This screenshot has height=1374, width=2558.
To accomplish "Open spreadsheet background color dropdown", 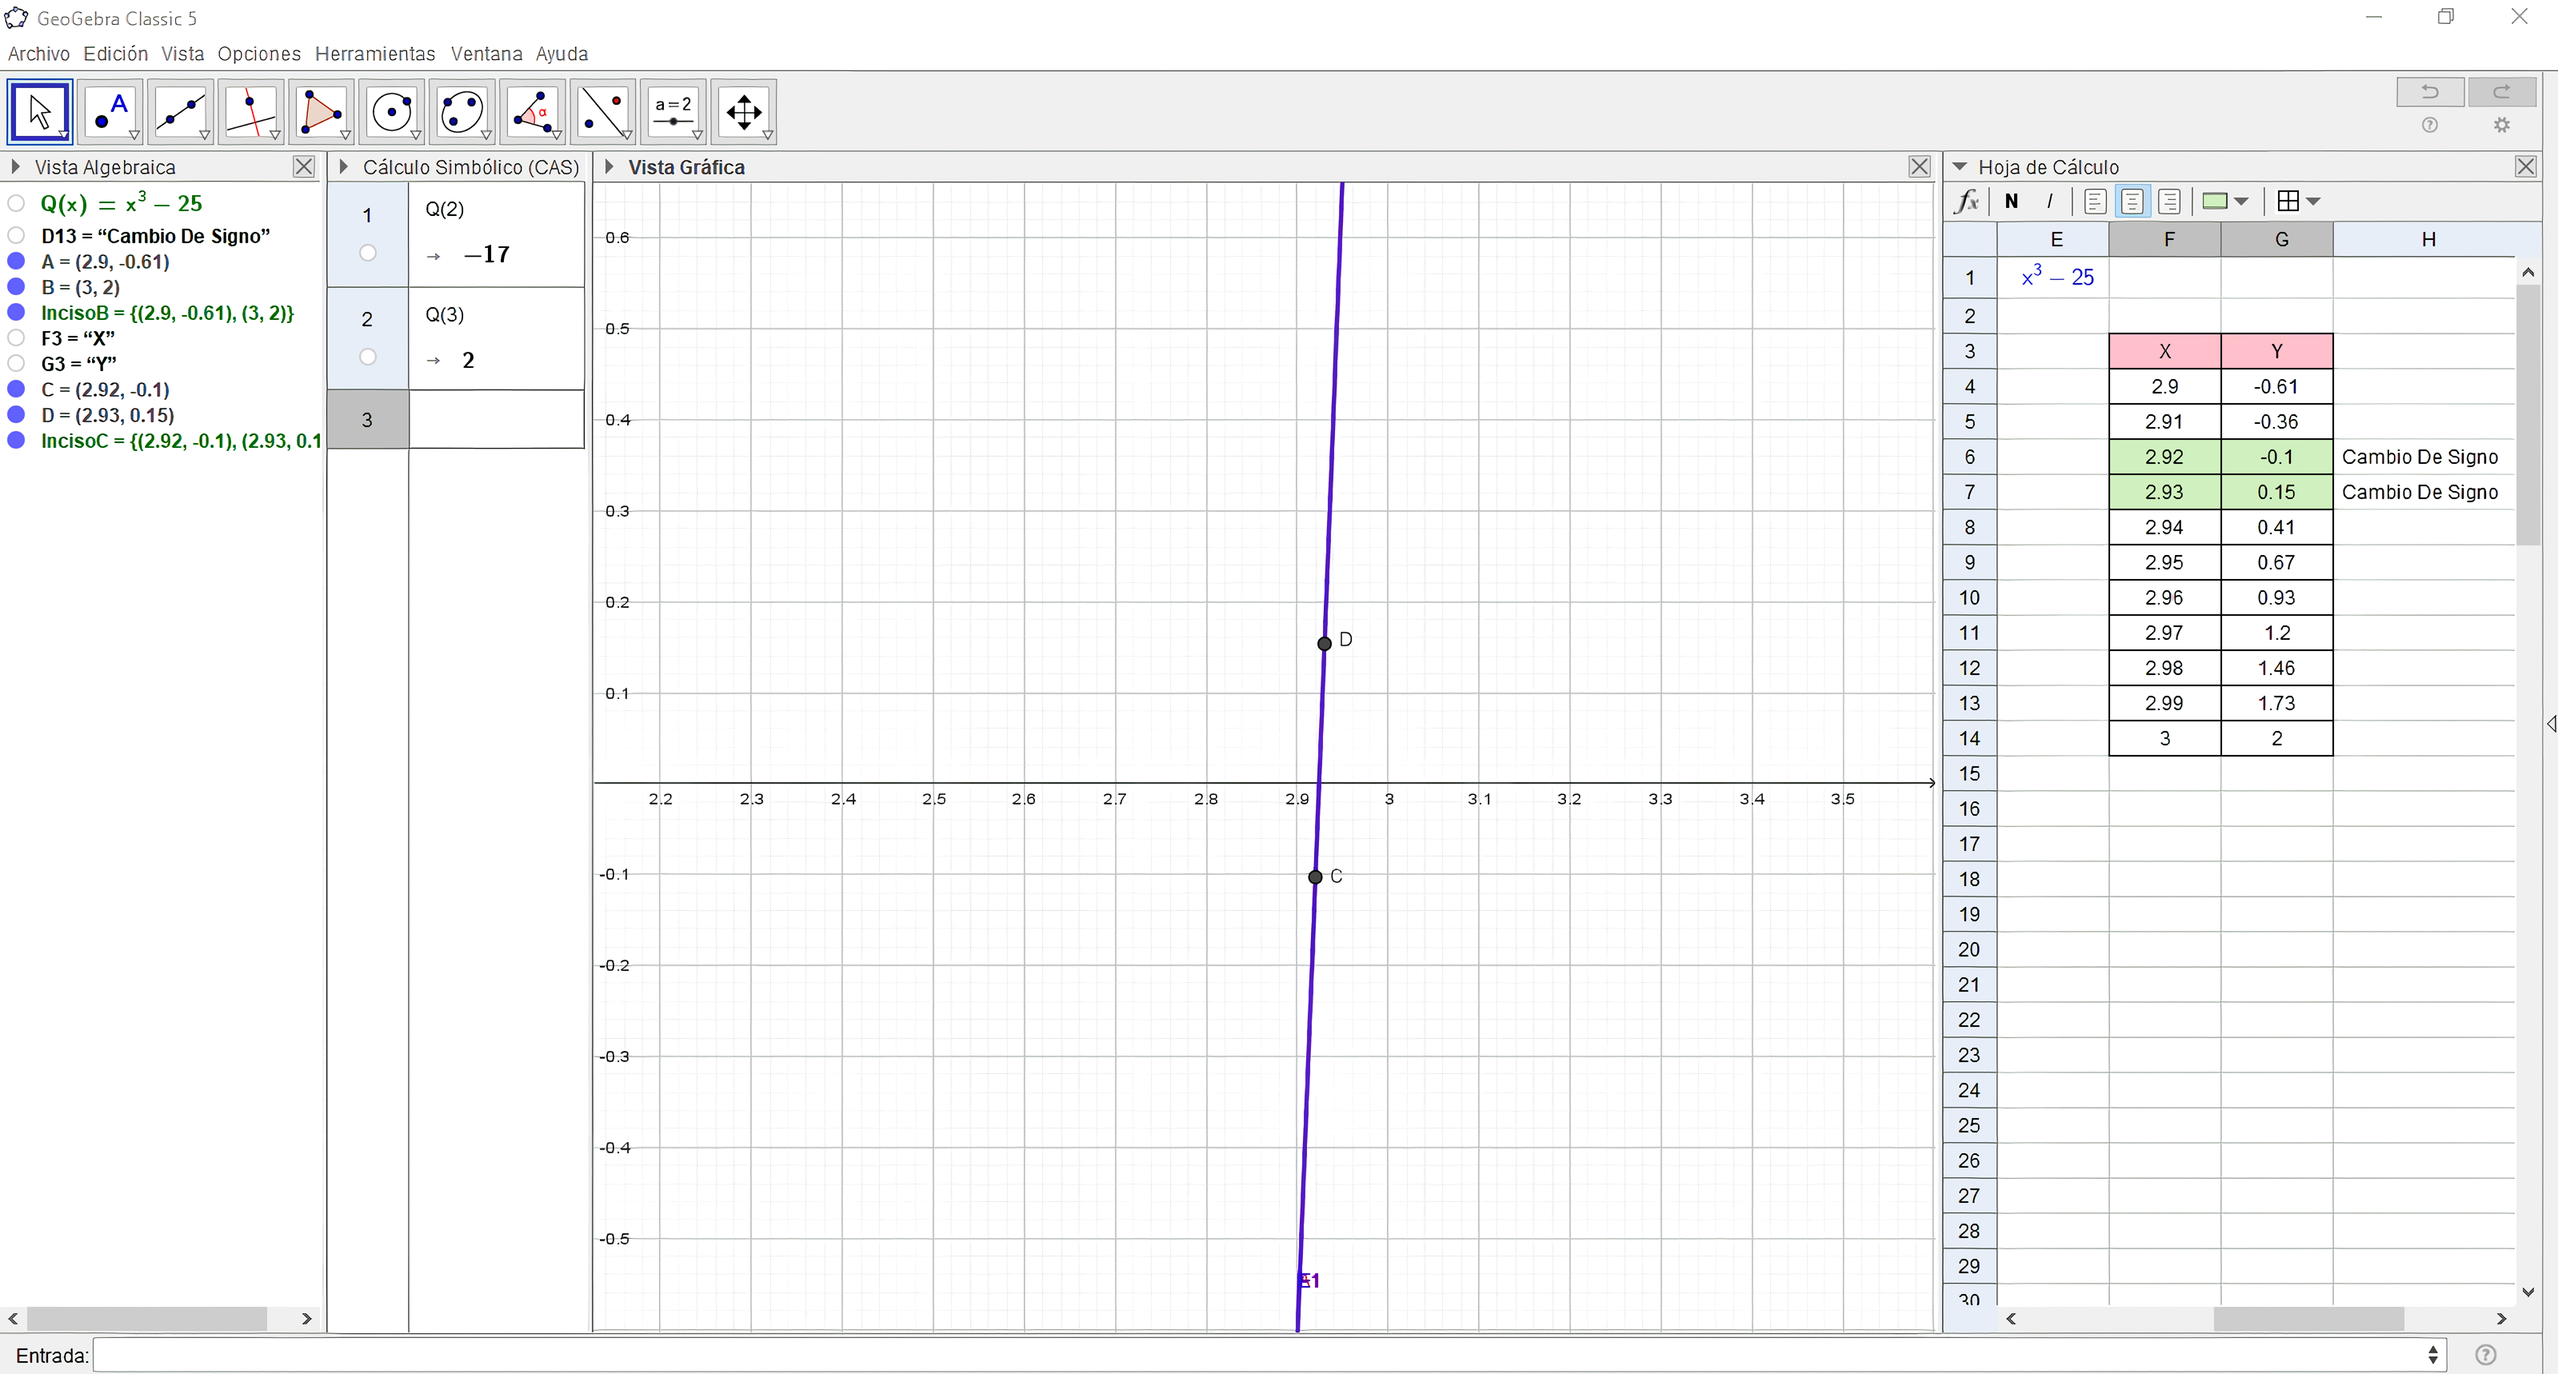I will pyautogui.click(x=2241, y=201).
